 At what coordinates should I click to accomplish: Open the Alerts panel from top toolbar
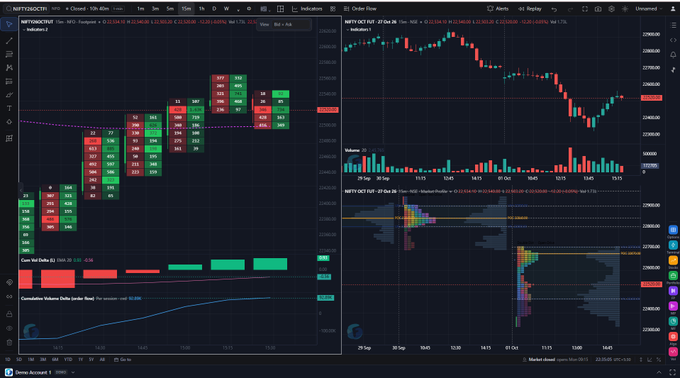pos(498,9)
